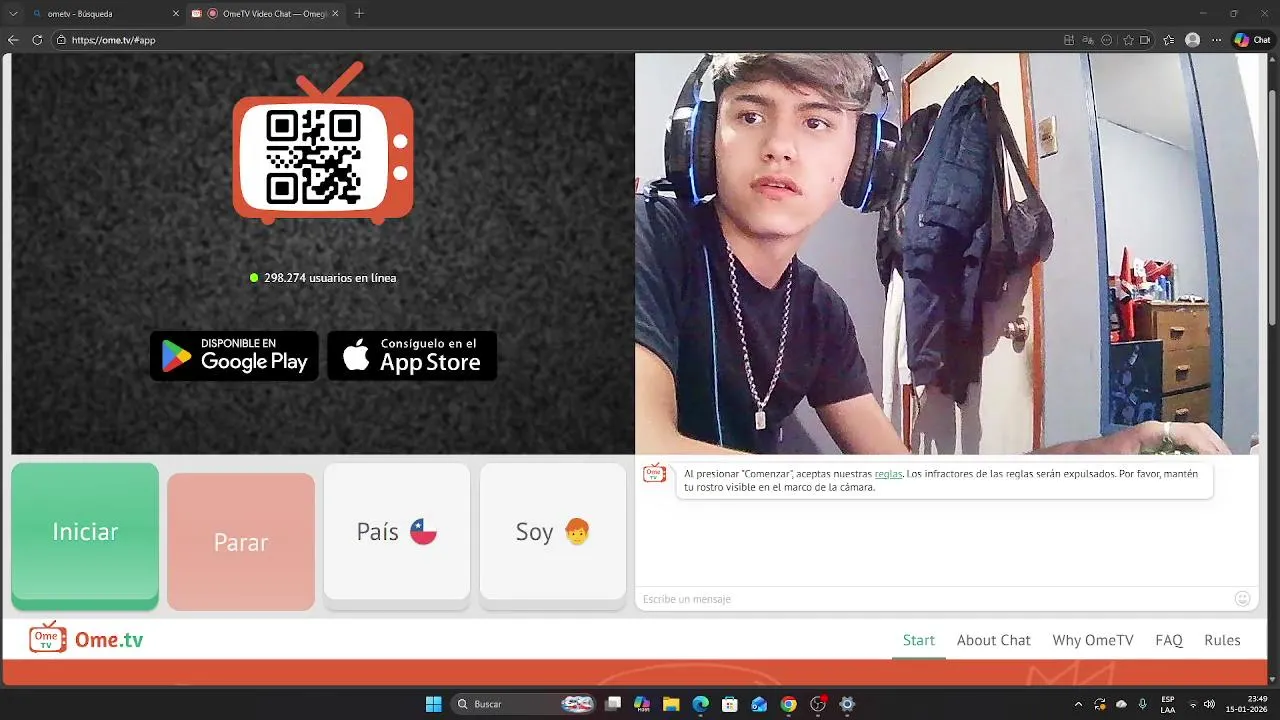1280x720 pixels.
Task: Open Task View in the taskbar
Action: (x=614, y=704)
